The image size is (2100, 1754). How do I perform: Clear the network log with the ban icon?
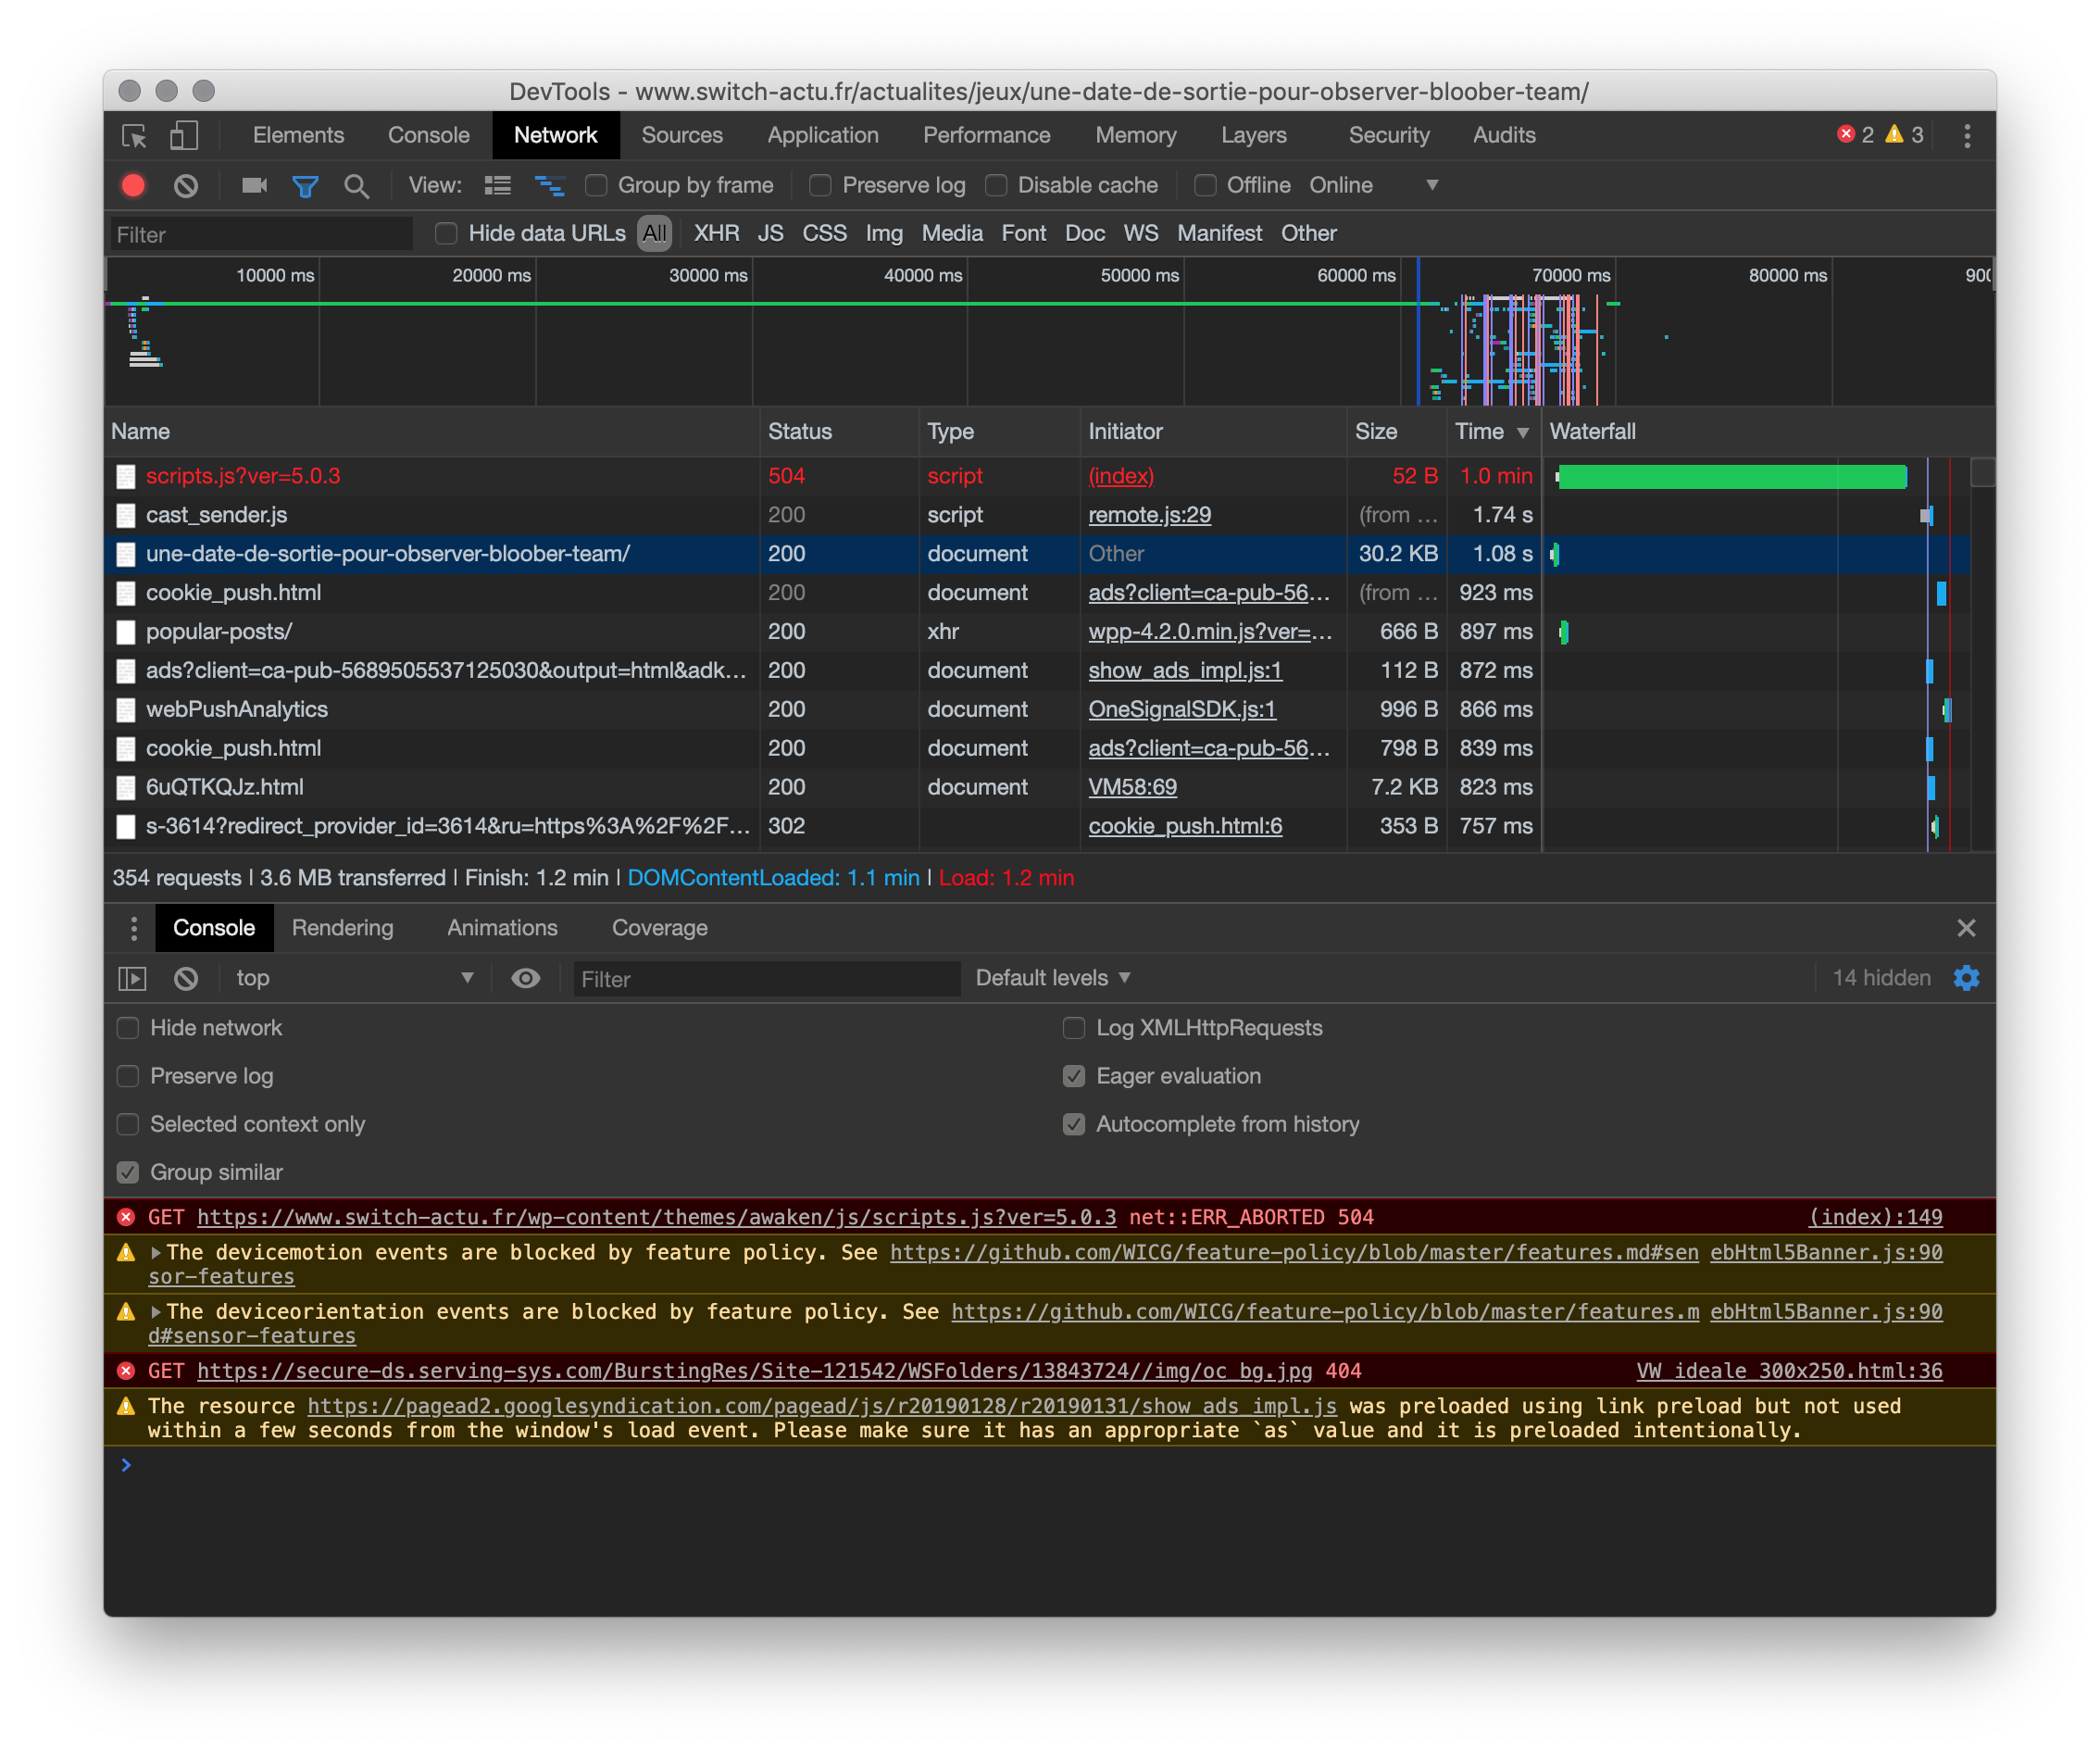(186, 186)
